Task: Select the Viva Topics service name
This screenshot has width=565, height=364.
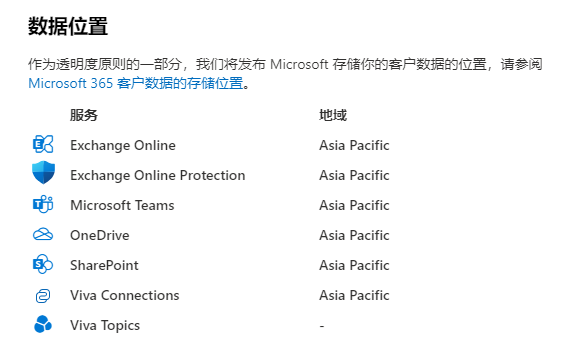Action: click(105, 325)
